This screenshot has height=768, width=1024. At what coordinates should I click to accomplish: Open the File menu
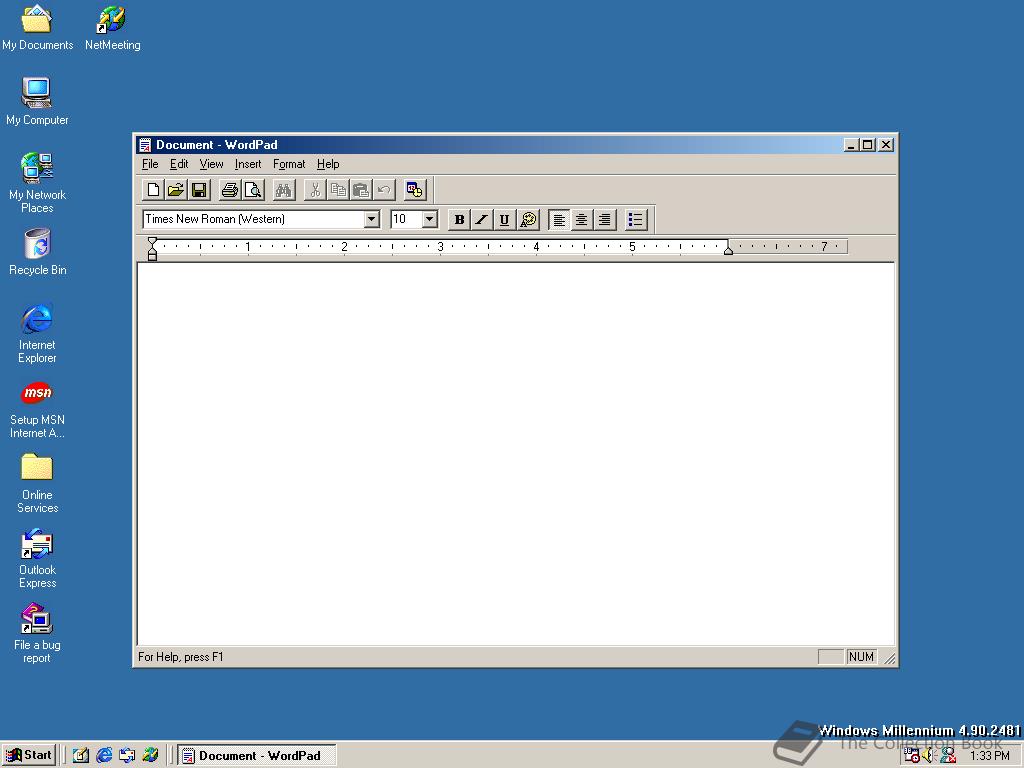[150, 164]
